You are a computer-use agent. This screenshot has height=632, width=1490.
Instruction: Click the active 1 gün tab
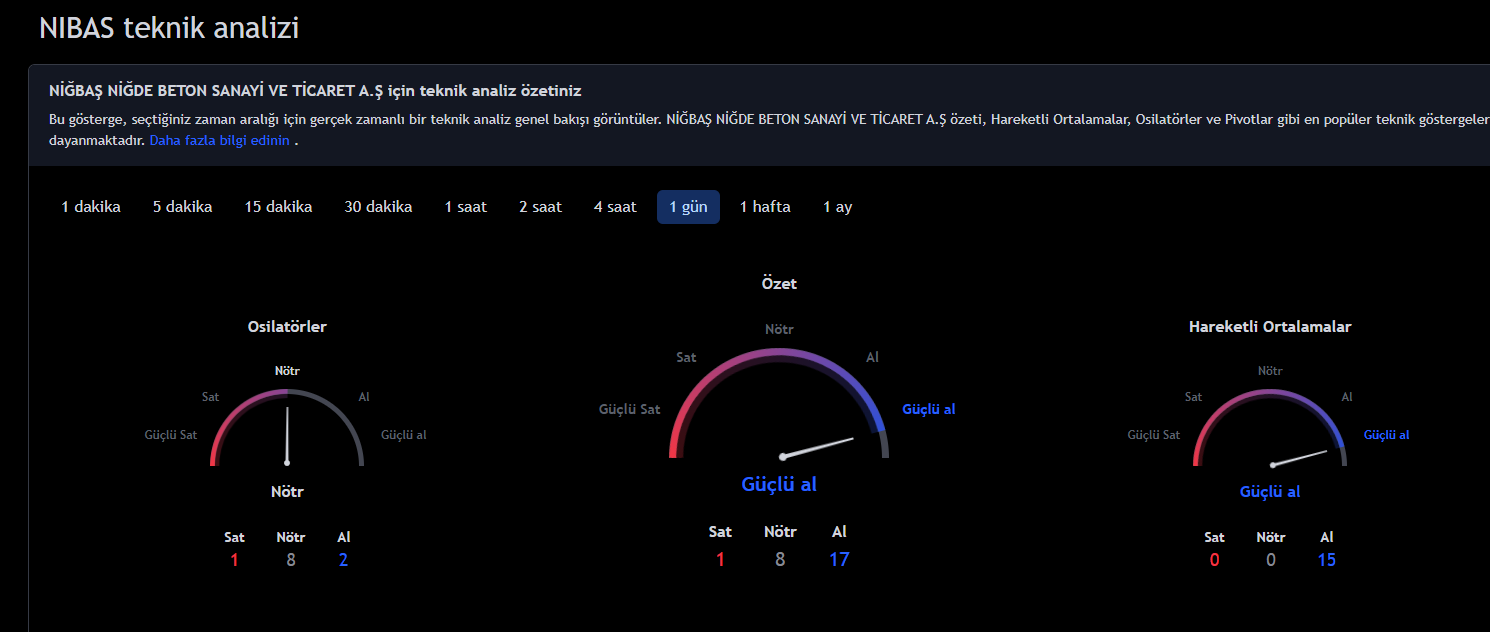pos(688,207)
